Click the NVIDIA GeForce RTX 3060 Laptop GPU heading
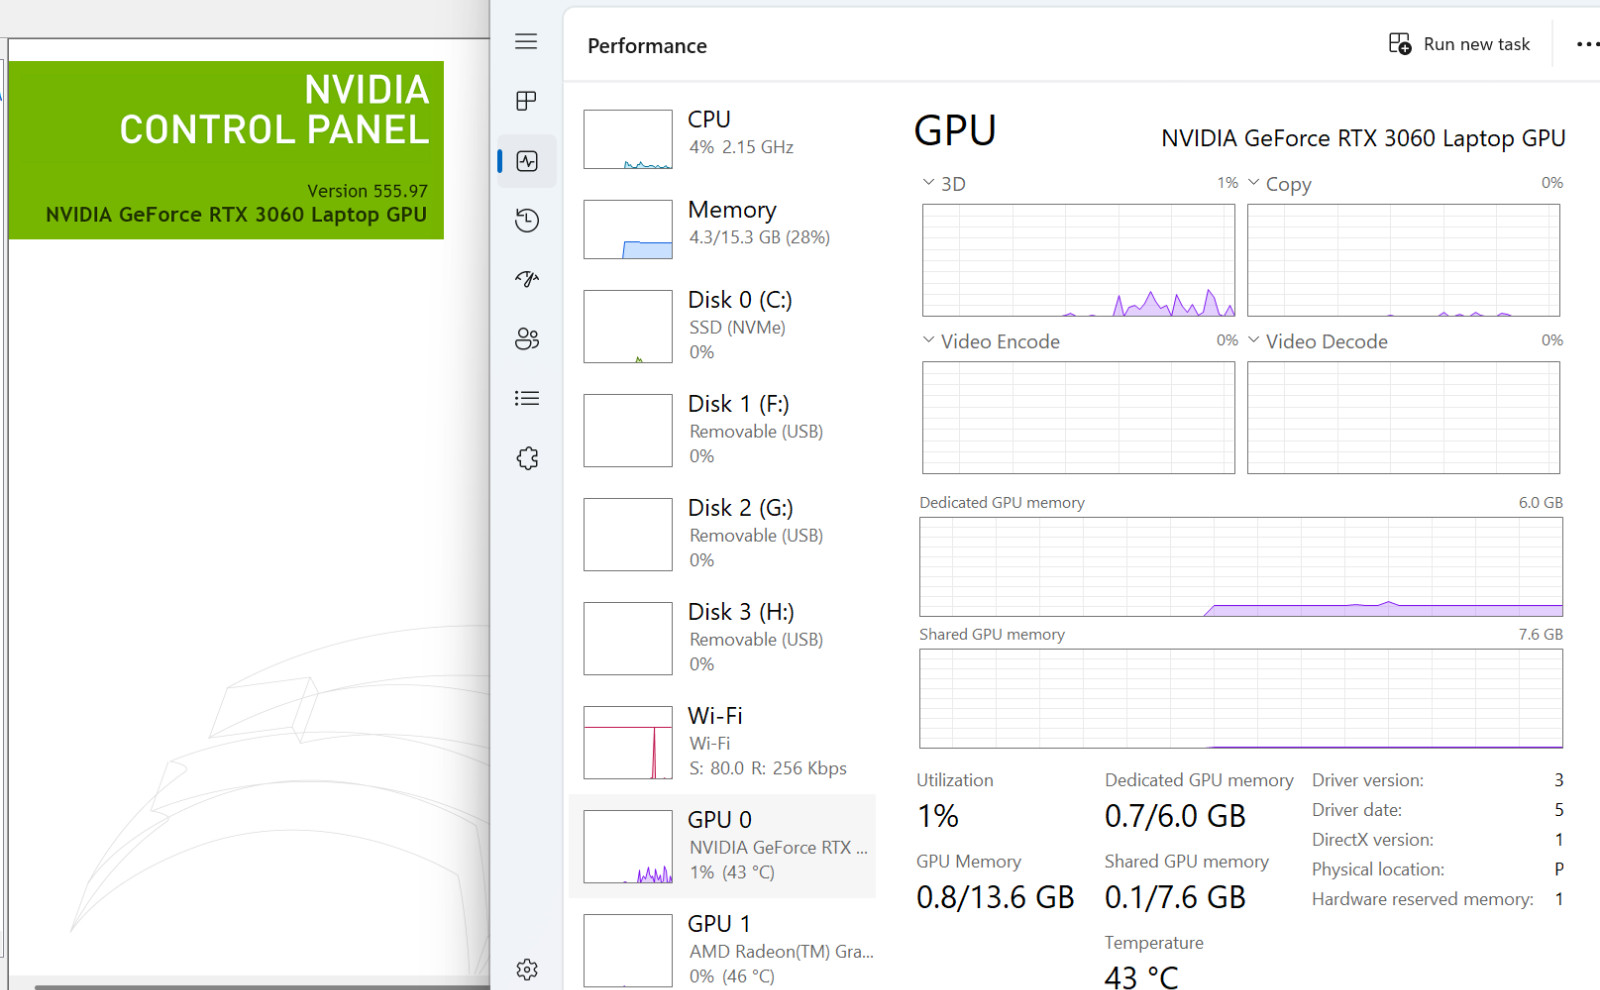Image resolution: width=1600 pixels, height=990 pixels. click(1363, 138)
